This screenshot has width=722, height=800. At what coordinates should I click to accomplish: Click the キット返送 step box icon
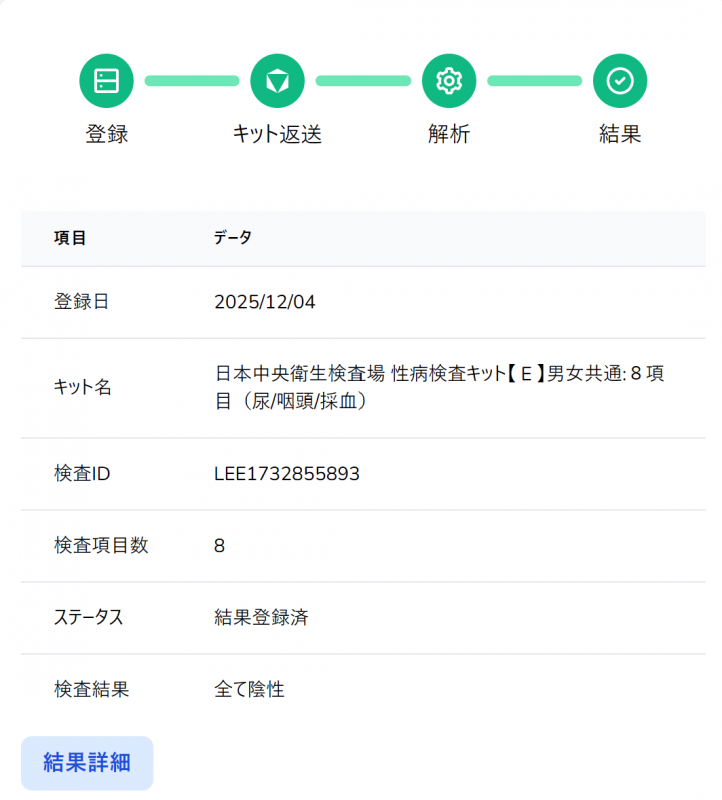click(277, 81)
